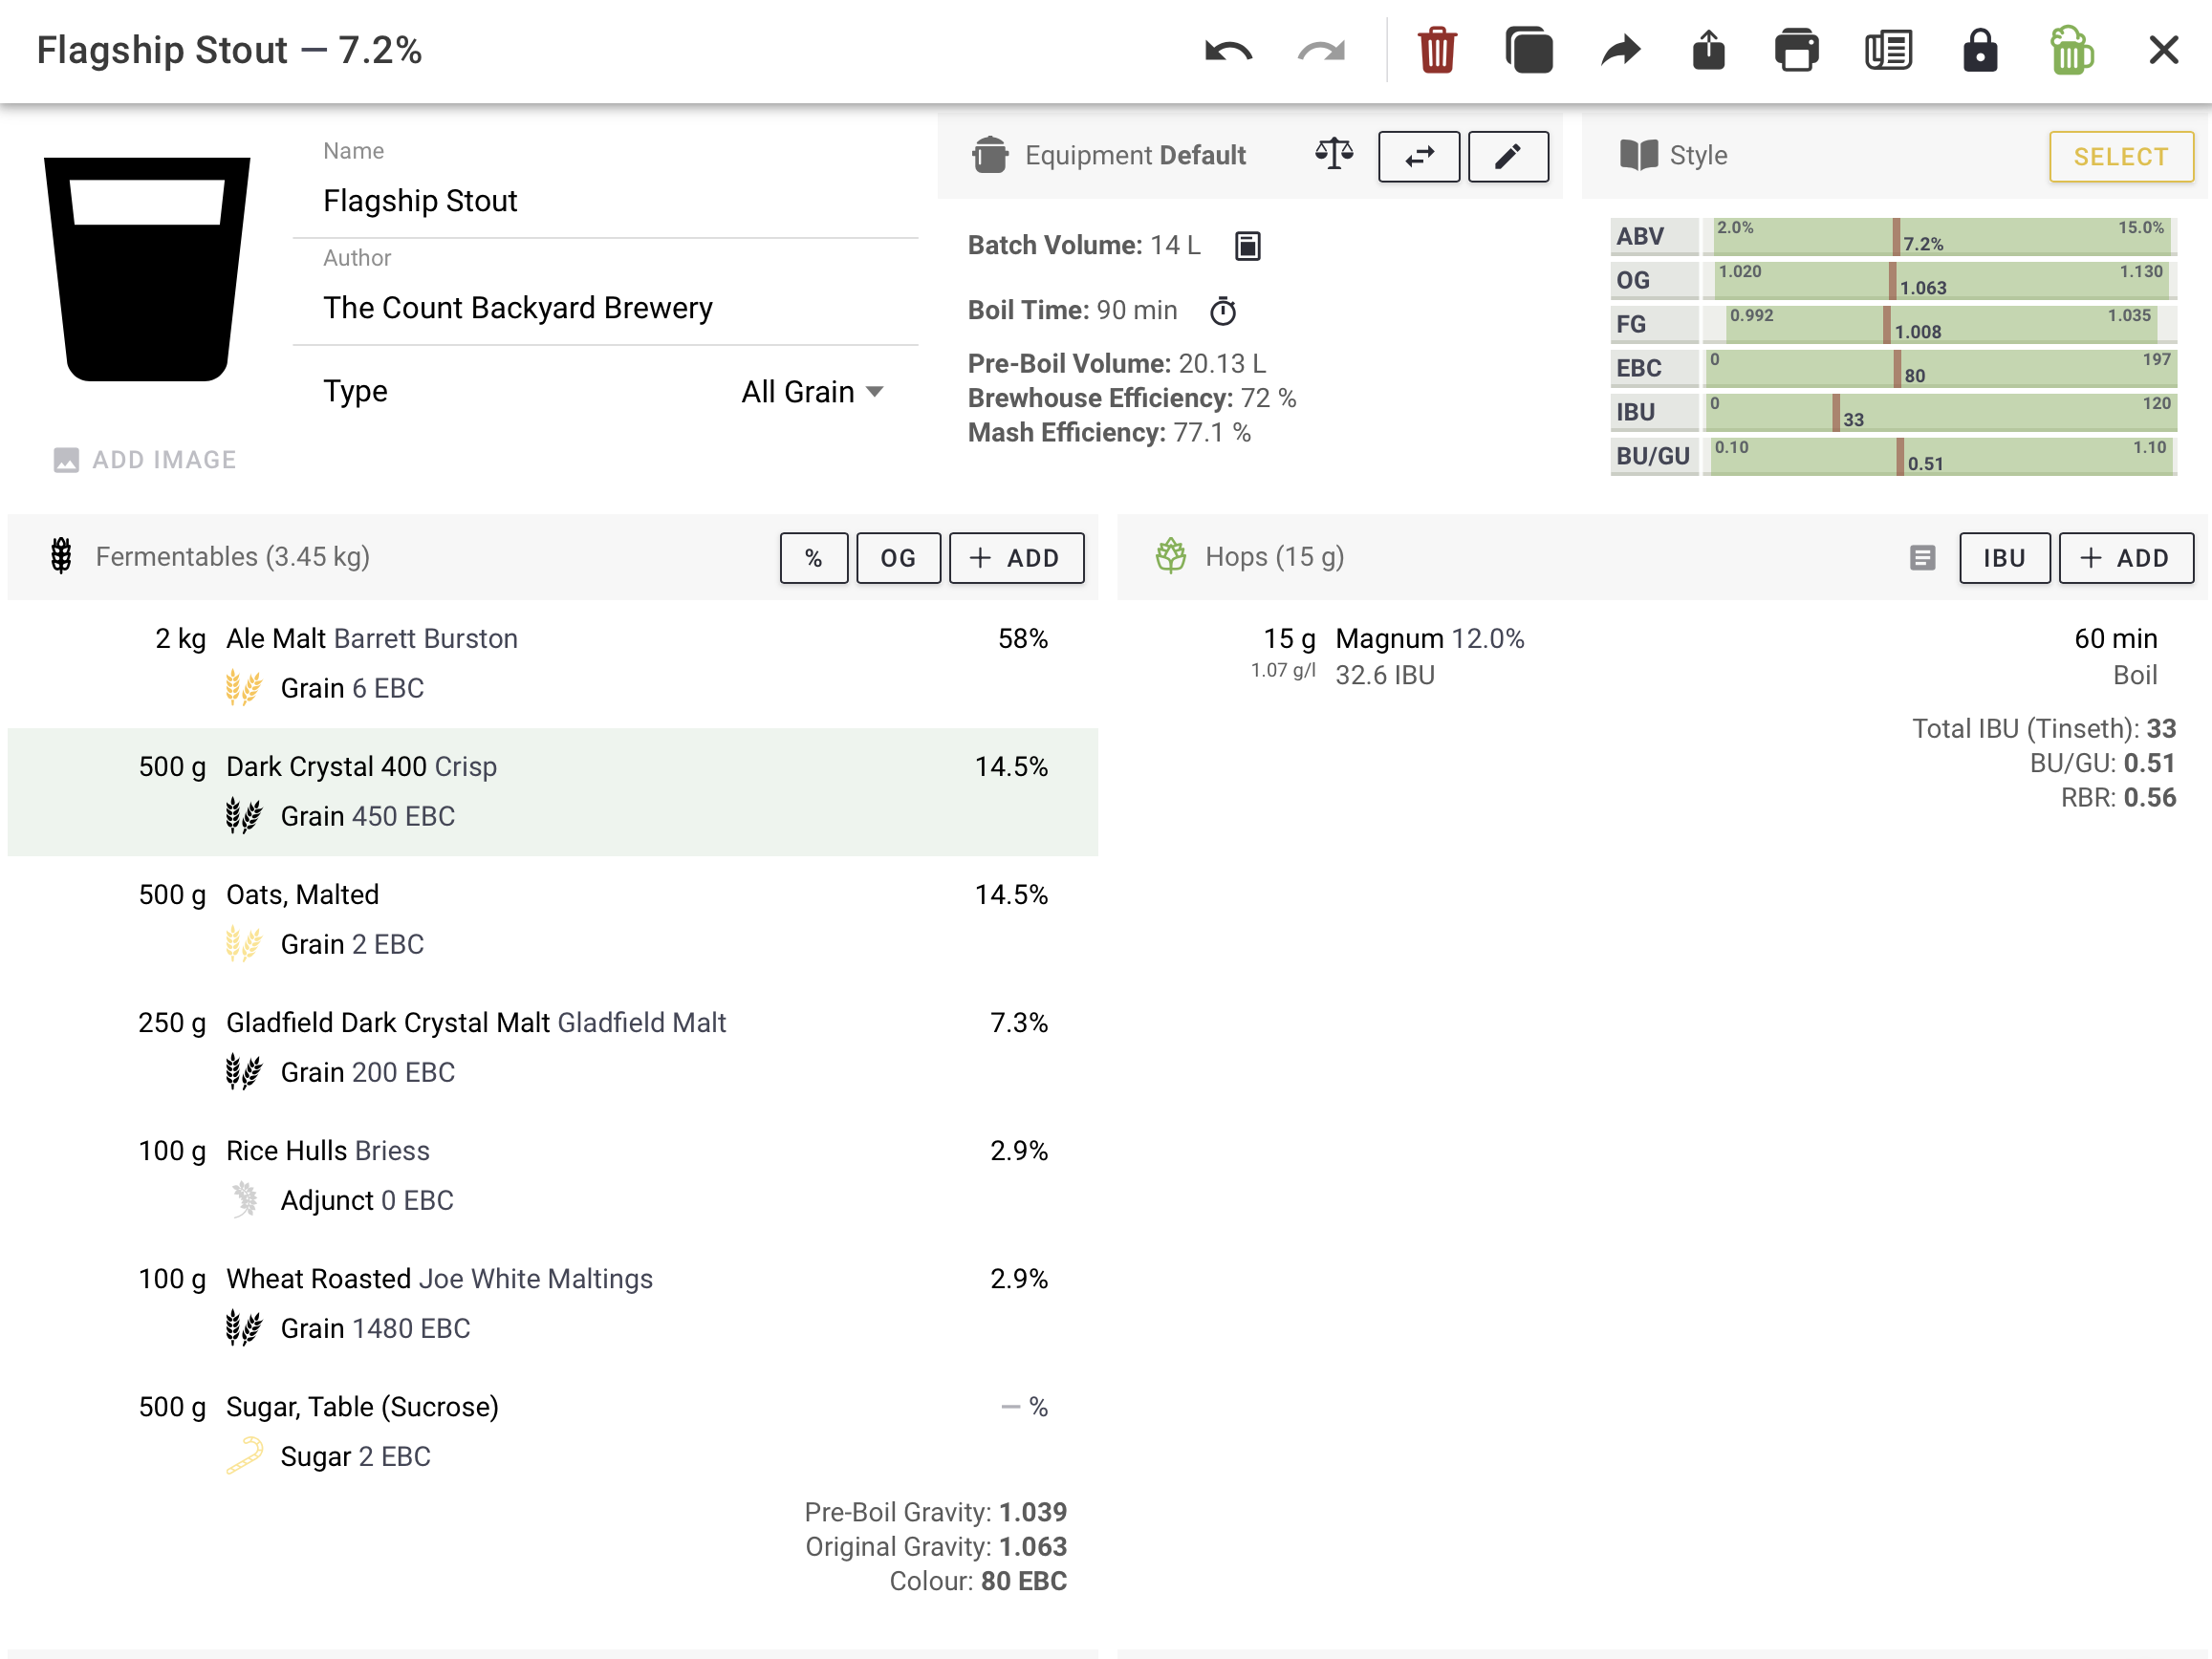Click the green beer mug brew icon
The height and width of the screenshot is (1659, 2212).
pyautogui.click(x=2070, y=50)
